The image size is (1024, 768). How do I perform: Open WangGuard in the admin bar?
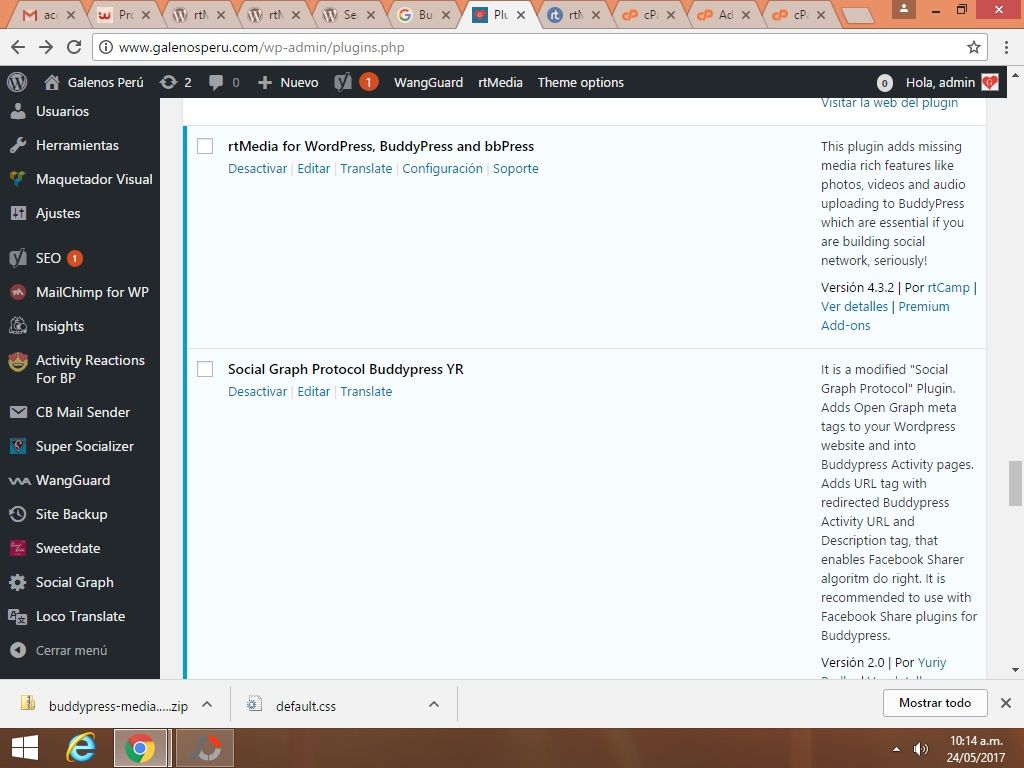point(428,82)
